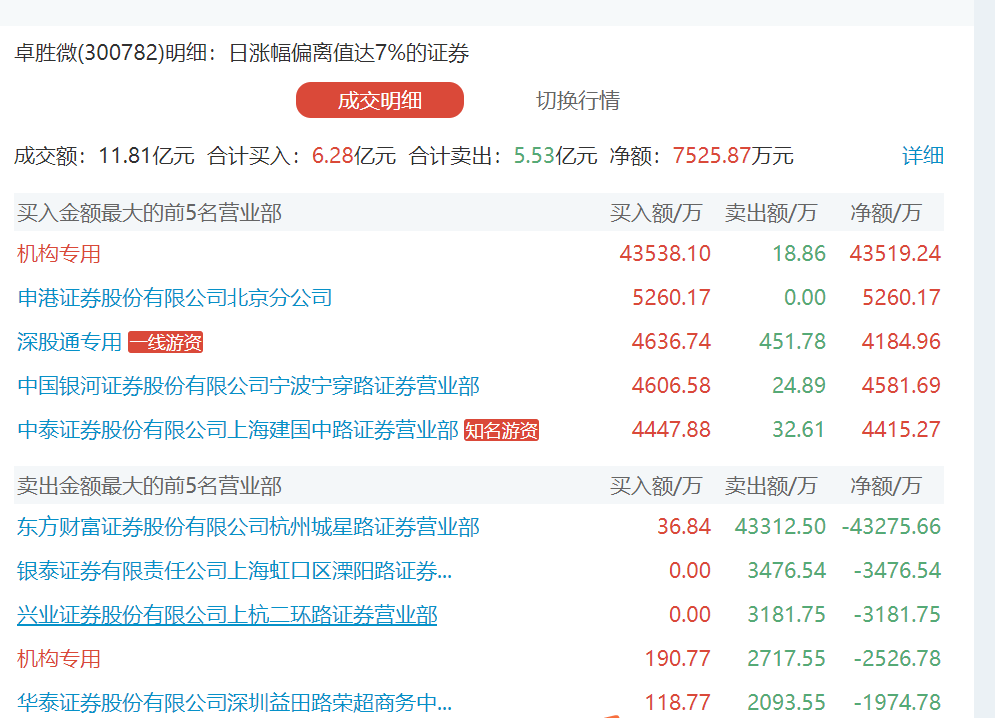The image size is (995, 718).
Task: Open the 深股通专用 link
Action: click(x=69, y=342)
